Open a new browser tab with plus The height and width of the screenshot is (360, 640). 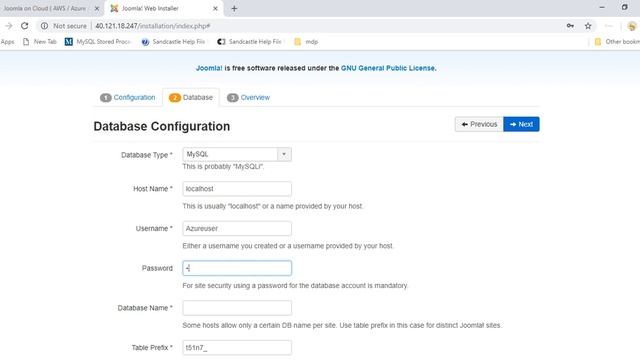(234, 8)
